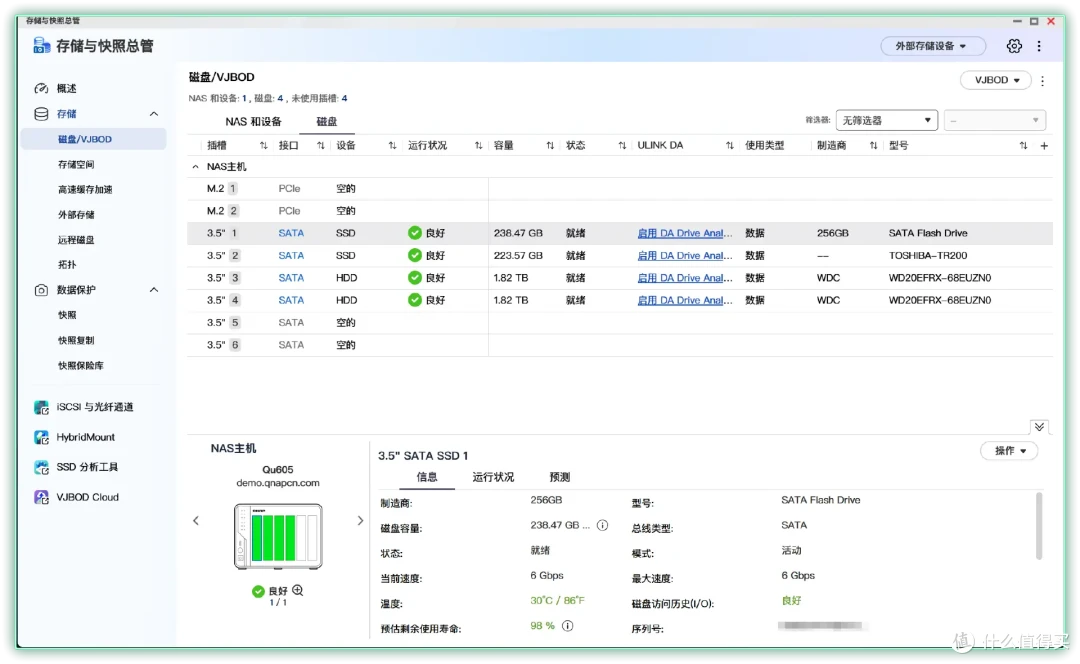The height and width of the screenshot is (664, 1080).
Task: Click SATA interface link for slot 3
Action: pos(291,278)
